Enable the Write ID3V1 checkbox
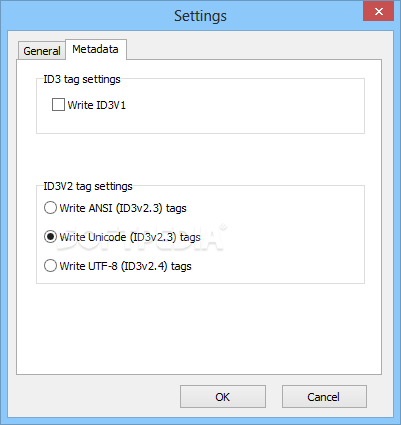 tap(58, 105)
